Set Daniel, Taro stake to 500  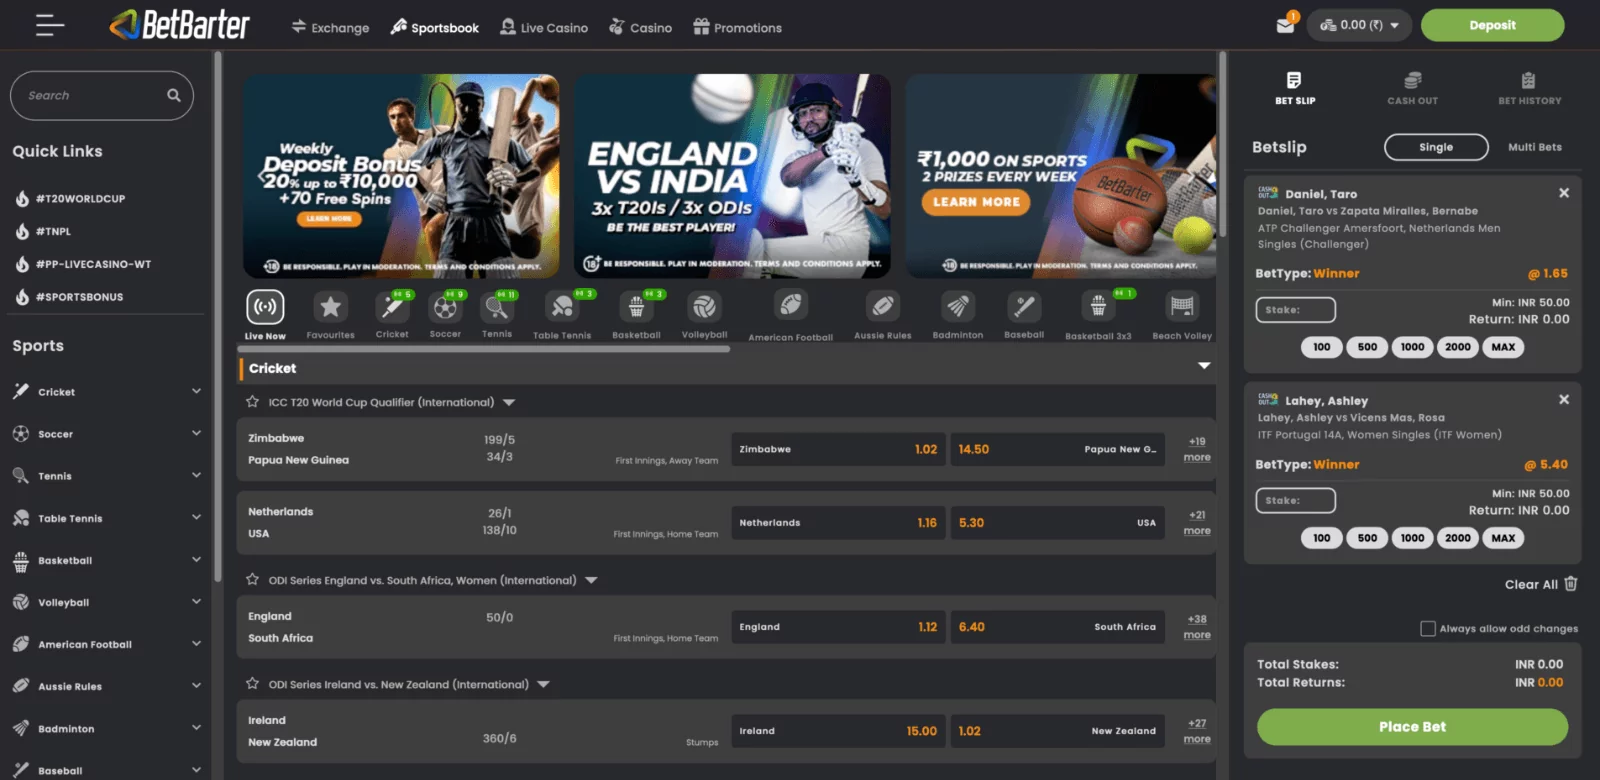1367,347
